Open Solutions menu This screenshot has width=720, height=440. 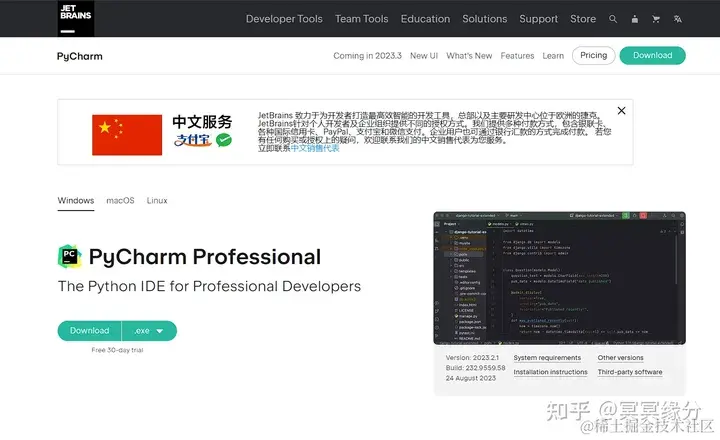(x=484, y=19)
